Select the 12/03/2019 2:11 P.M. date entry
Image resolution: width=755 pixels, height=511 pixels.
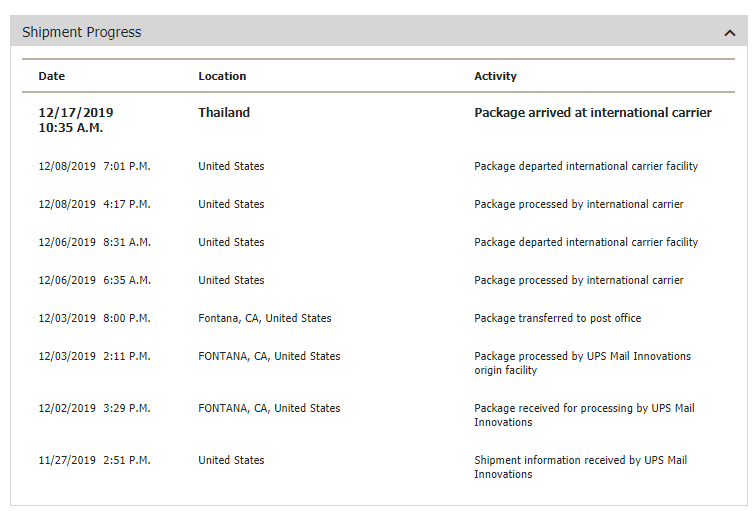[94, 356]
